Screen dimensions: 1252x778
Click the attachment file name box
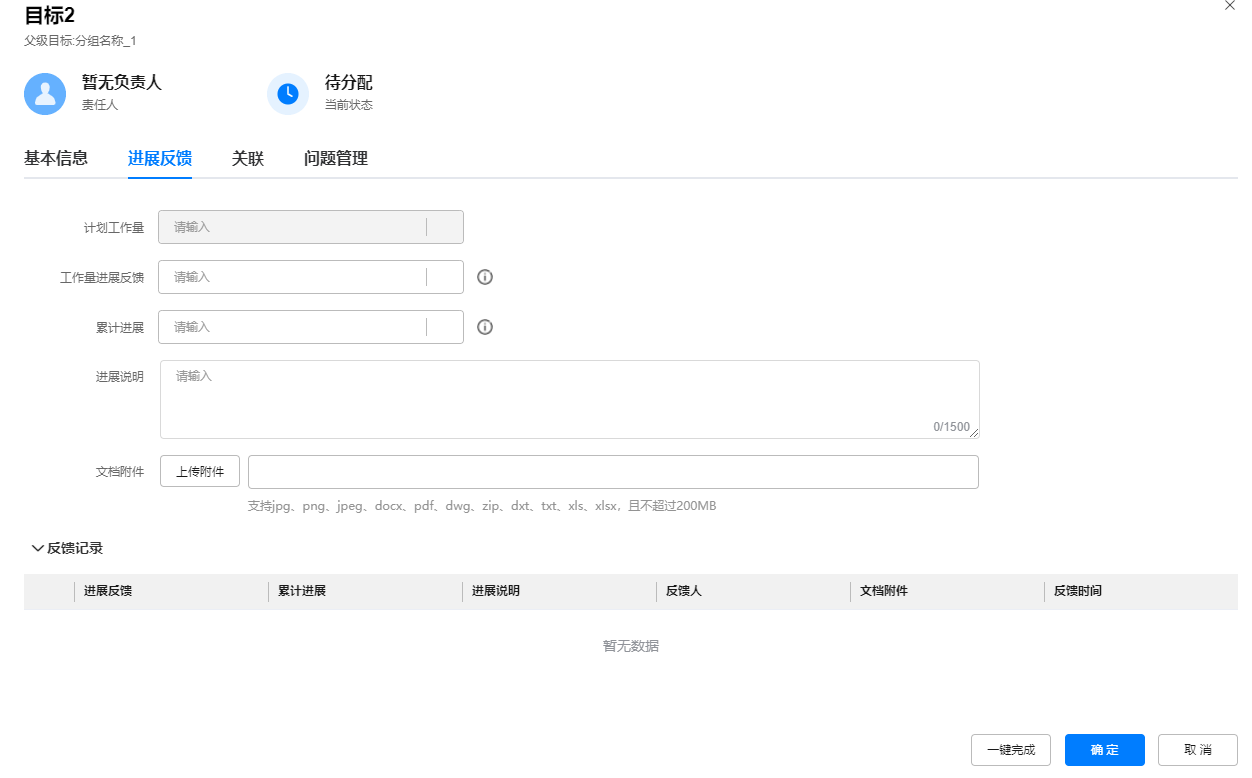pos(612,472)
